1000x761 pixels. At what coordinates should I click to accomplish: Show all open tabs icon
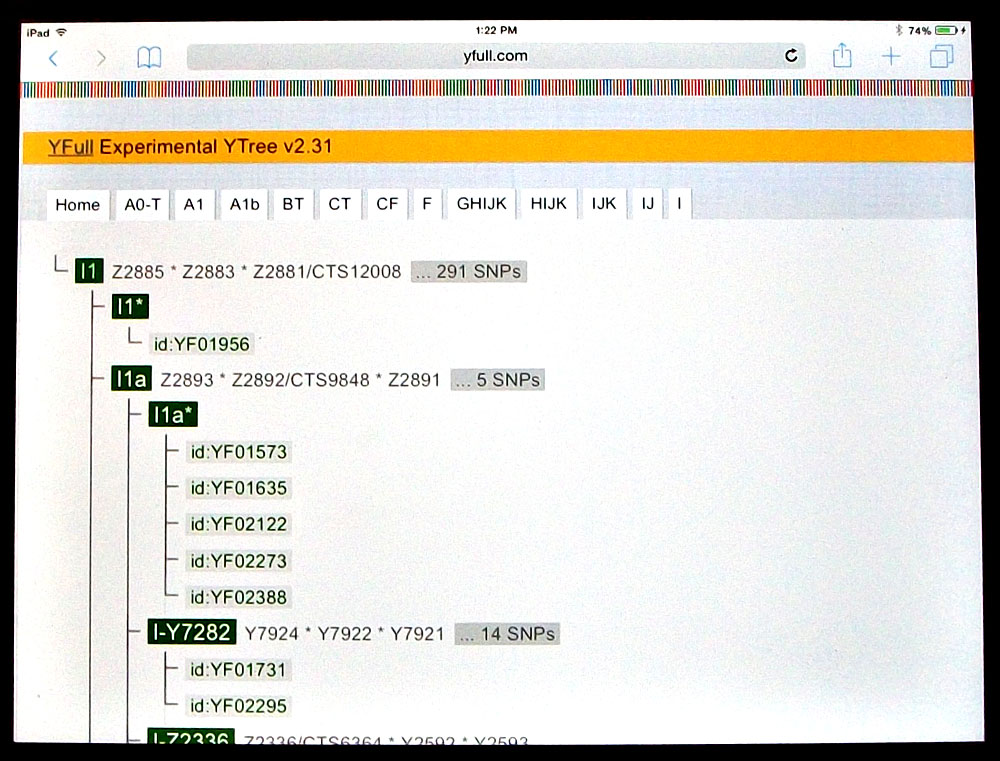[941, 57]
